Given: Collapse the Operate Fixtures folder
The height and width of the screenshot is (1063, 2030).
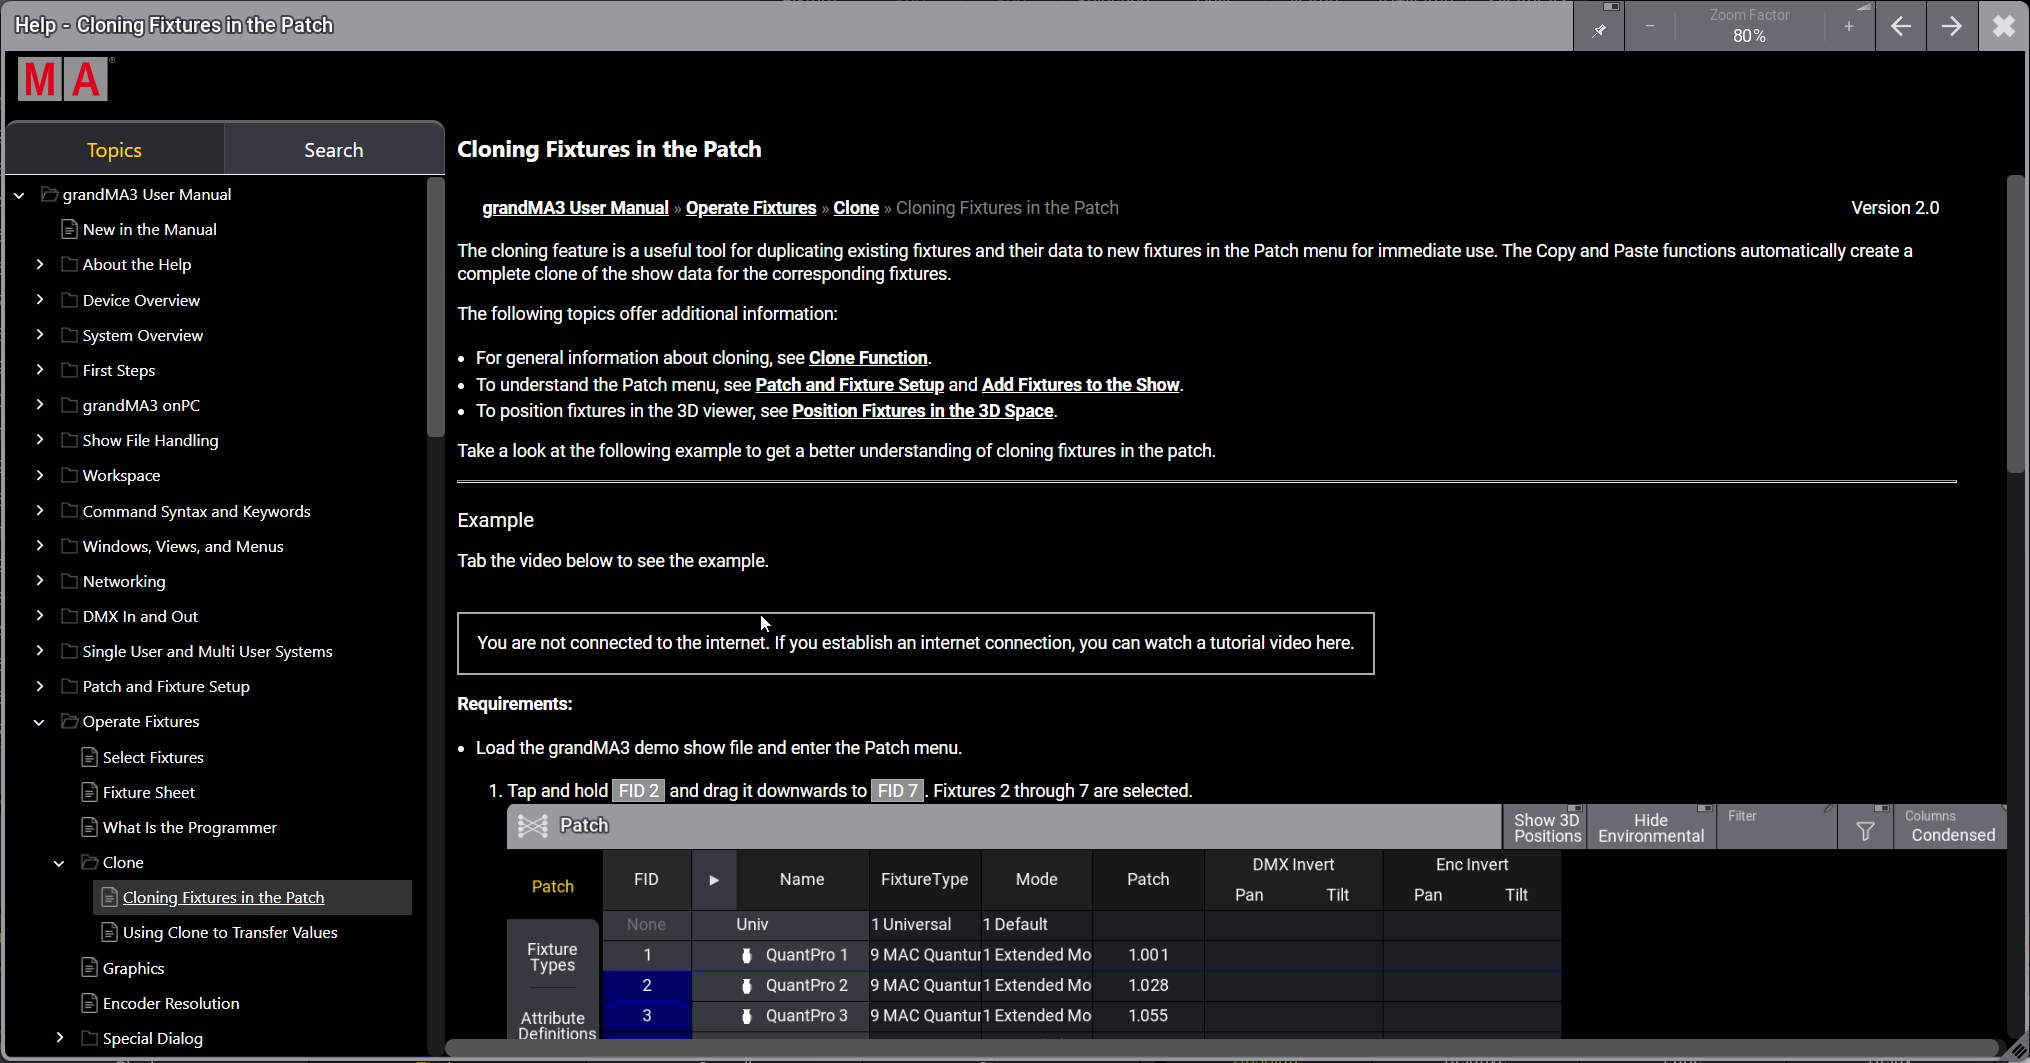Looking at the screenshot, I should [x=39, y=721].
